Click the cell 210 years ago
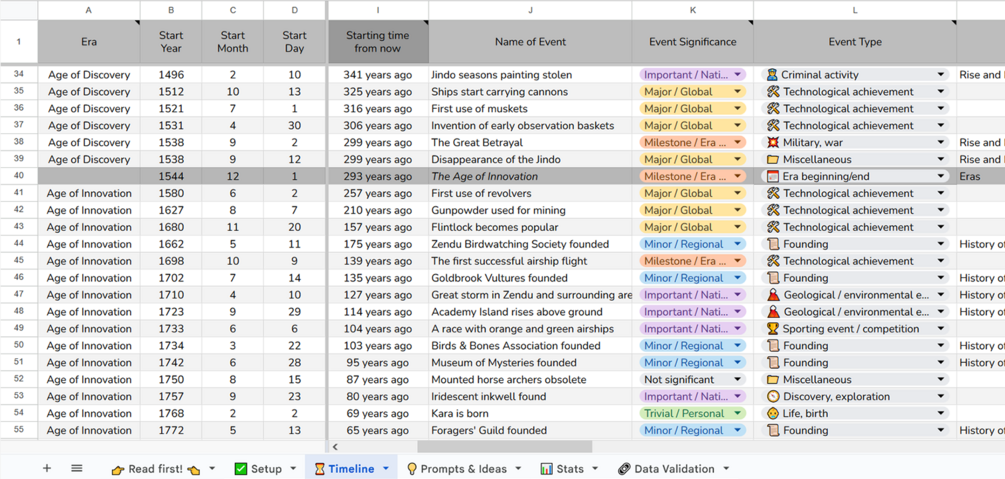 [x=378, y=210]
